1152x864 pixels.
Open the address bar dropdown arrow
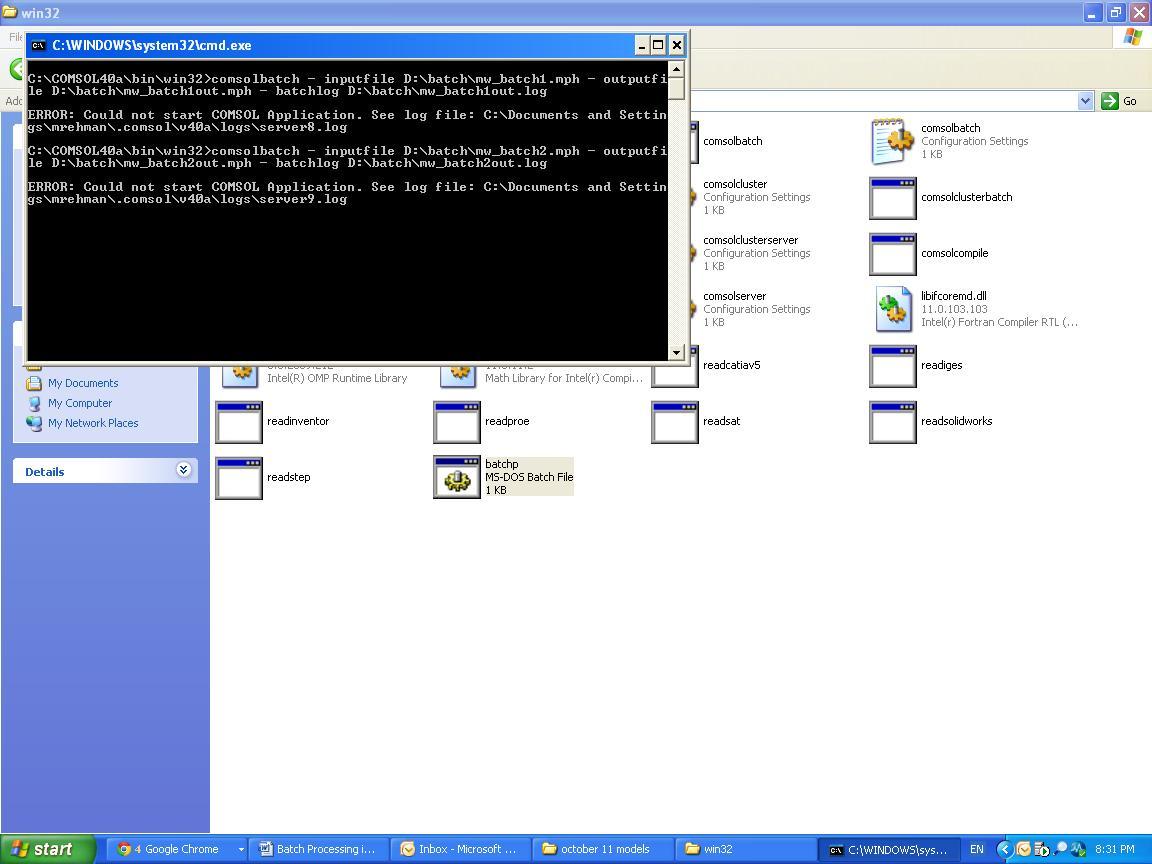tap(1085, 101)
